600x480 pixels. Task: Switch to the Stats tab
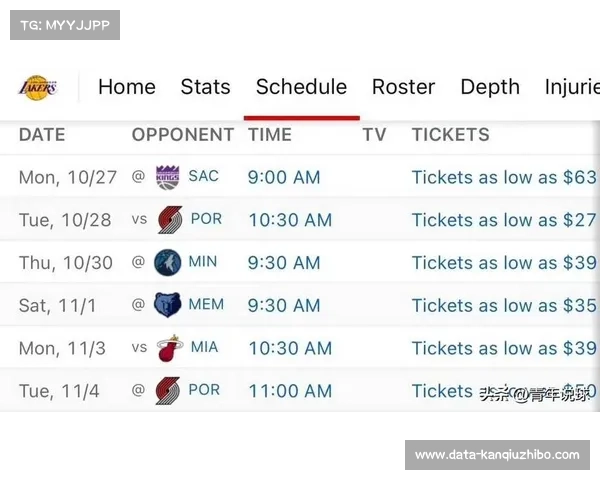(205, 87)
